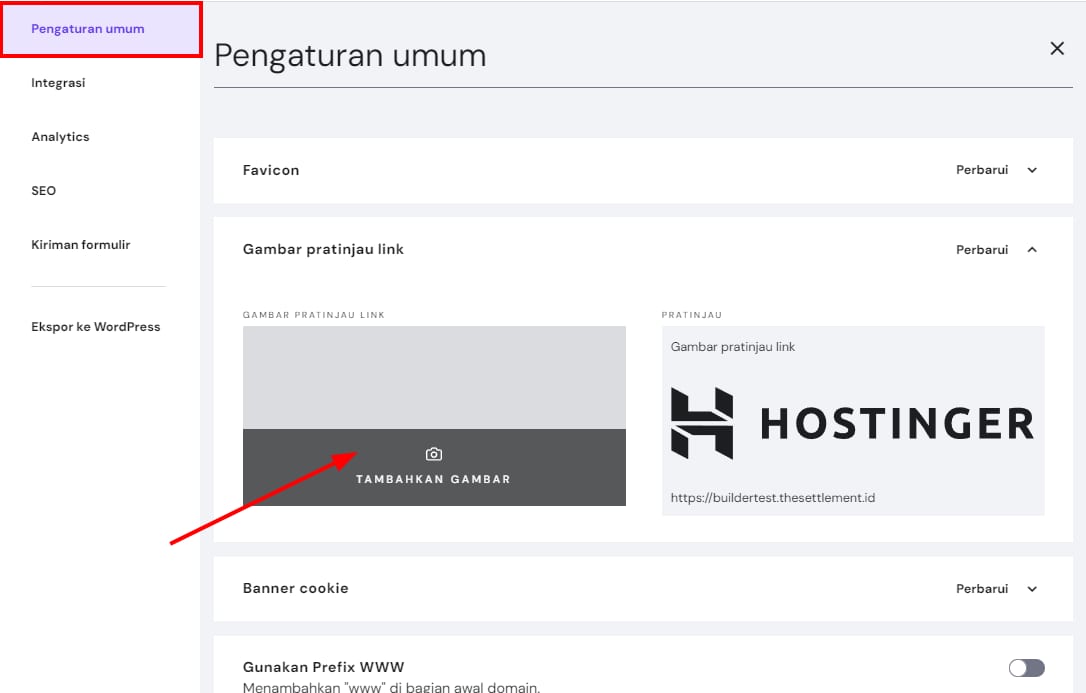The width and height of the screenshot is (1086, 693).
Task: Choose Ekspor ke WordPress option
Action: pyautogui.click(x=96, y=327)
